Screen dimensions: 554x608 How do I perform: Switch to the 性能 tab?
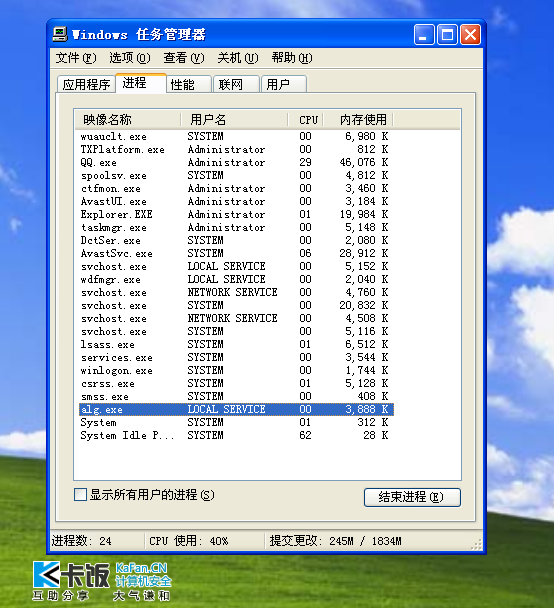pos(189,84)
